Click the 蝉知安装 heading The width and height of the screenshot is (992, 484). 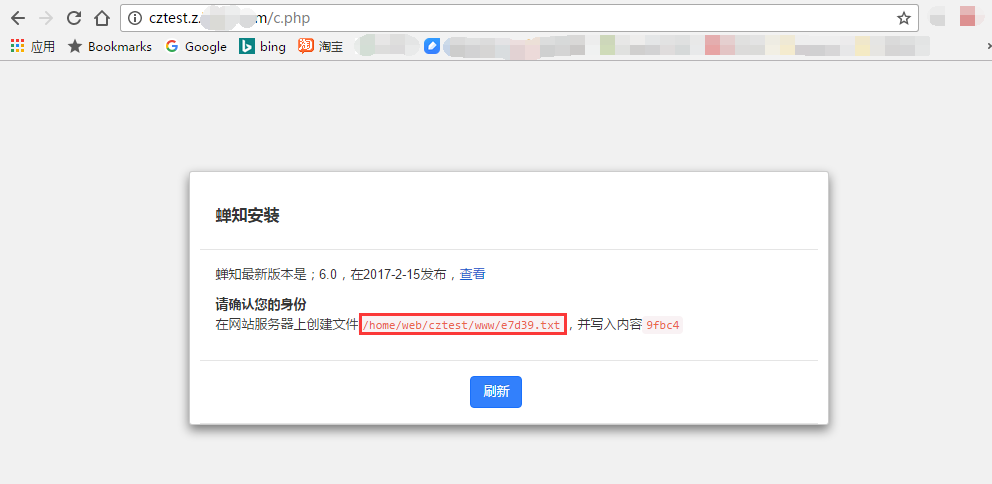point(247,216)
